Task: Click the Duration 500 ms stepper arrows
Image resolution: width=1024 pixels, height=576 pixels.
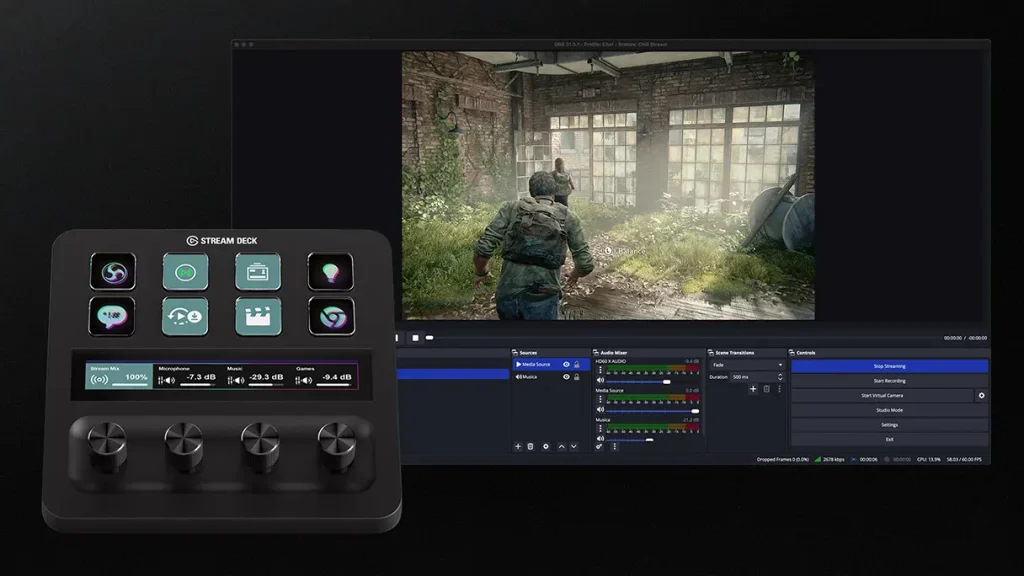Action: pyautogui.click(x=780, y=377)
